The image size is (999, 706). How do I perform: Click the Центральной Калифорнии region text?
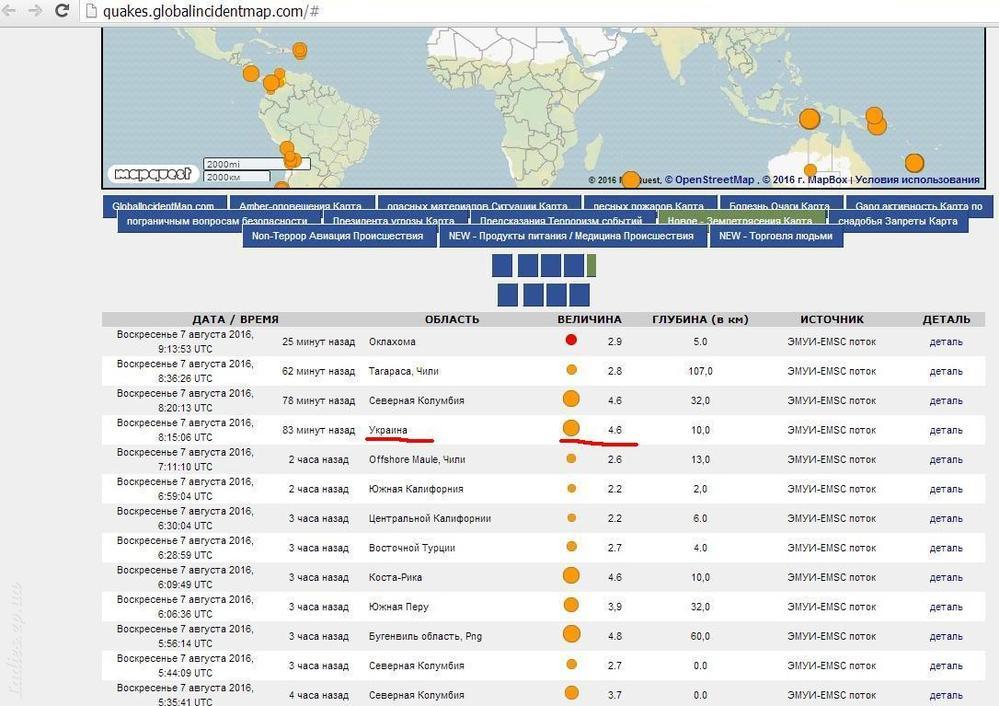pos(430,519)
